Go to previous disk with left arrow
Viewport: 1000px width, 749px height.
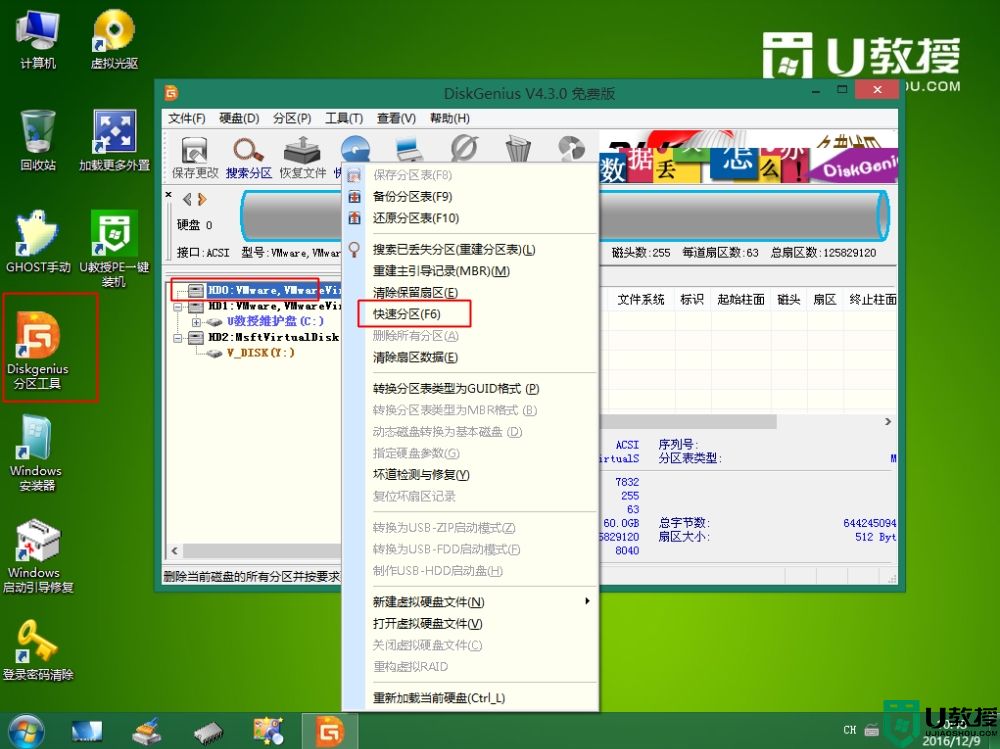[187, 199]
